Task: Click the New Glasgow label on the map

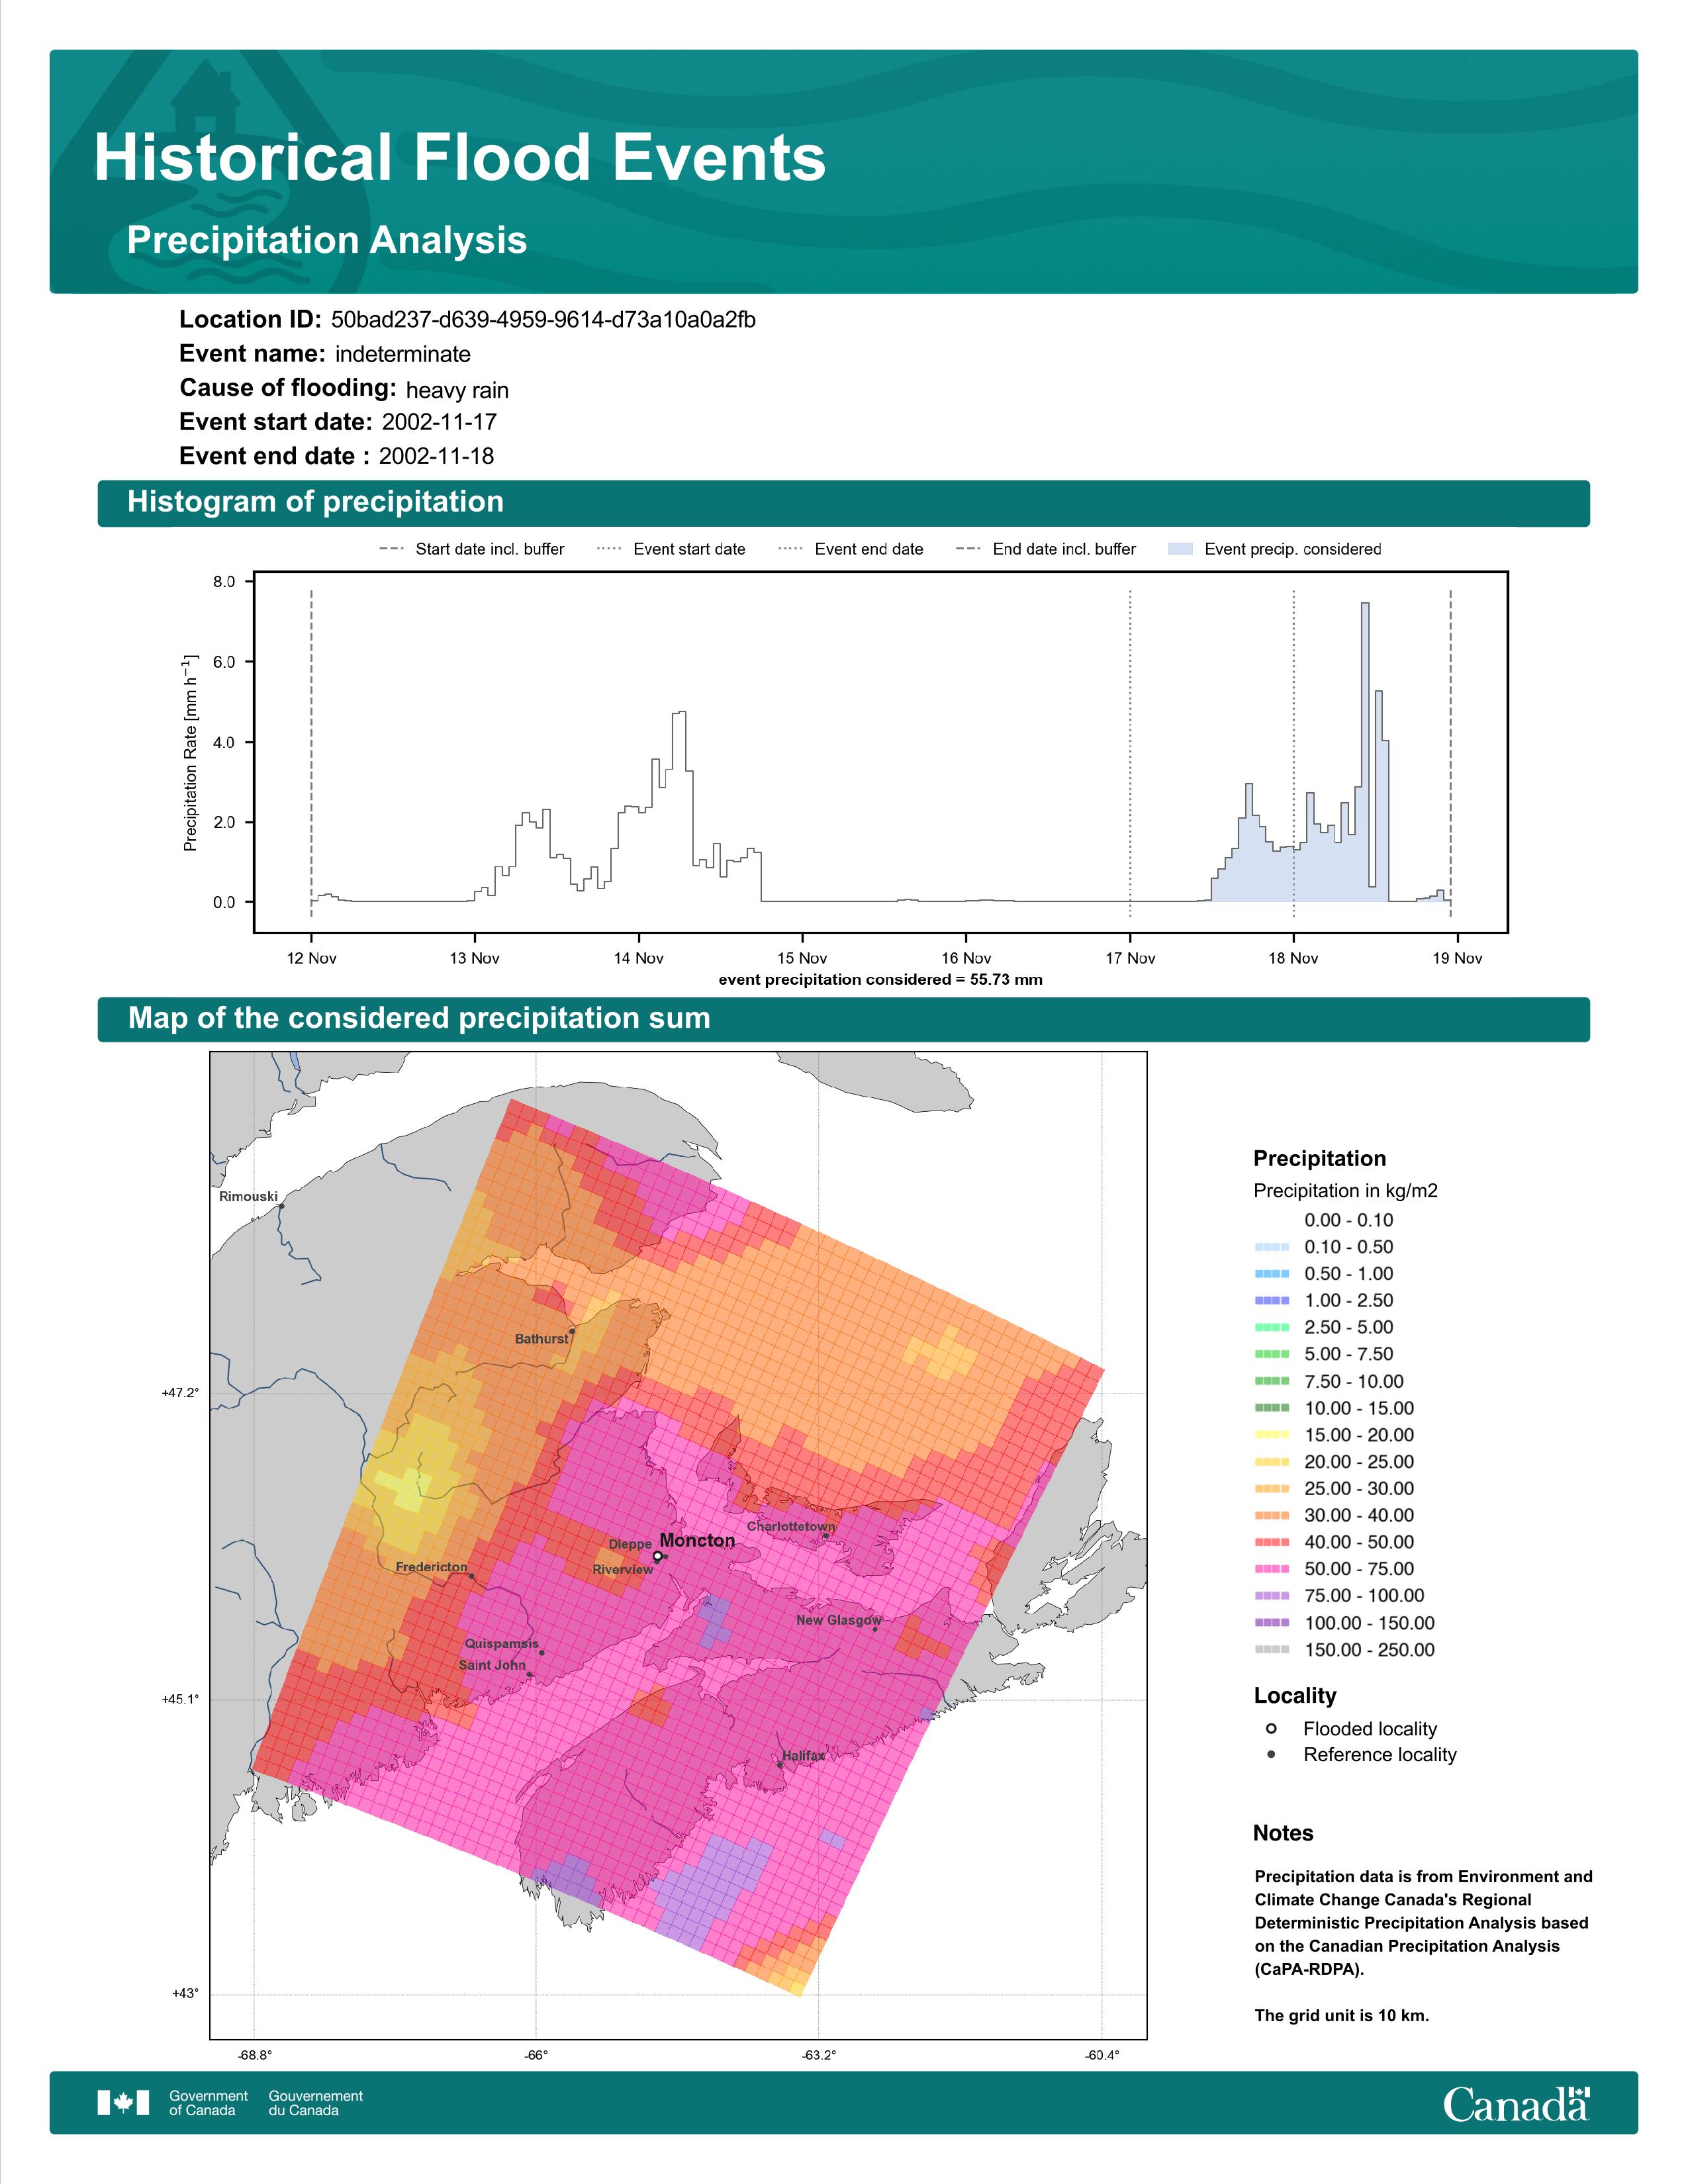Action: [x=839, y=1620]
